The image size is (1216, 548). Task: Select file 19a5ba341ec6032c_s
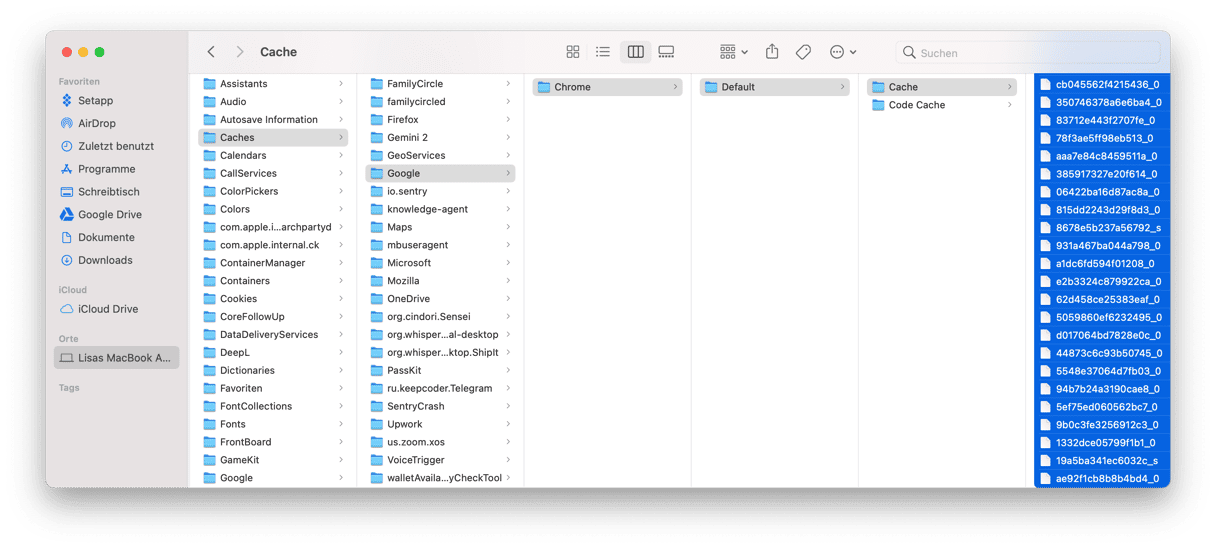(x=1102, y=461)
